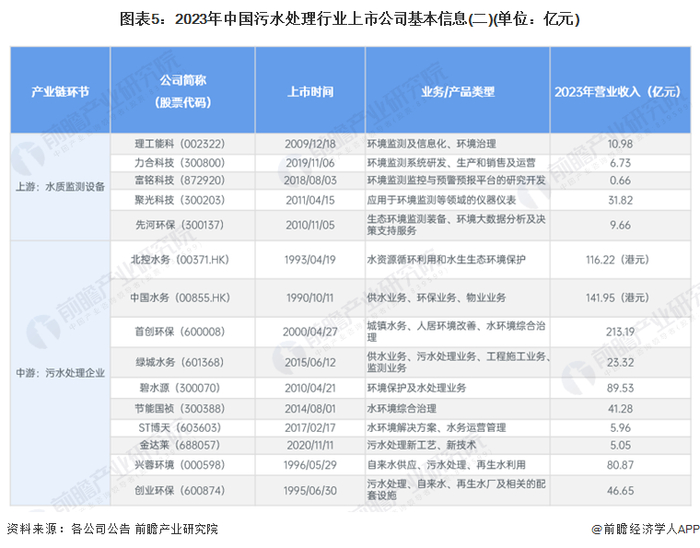This screenshot has height=548, width=700.
Task: Click listing date 1996/05/29
Action: point(310,465)
